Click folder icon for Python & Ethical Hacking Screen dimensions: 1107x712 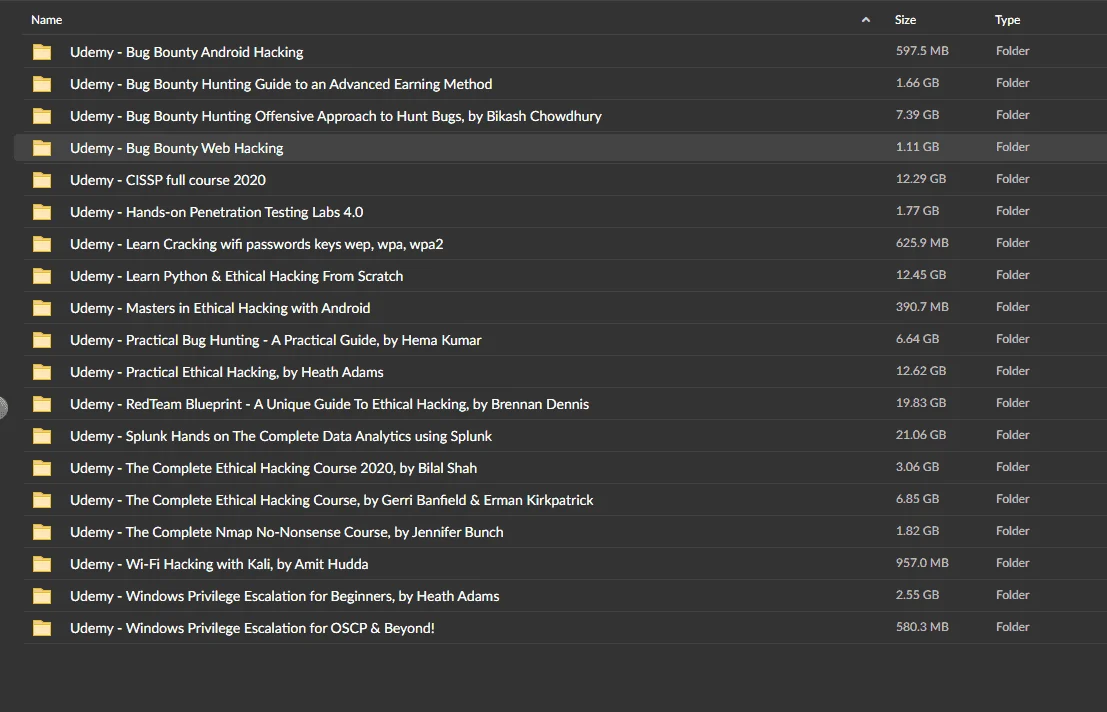click(x=42, y=276)
